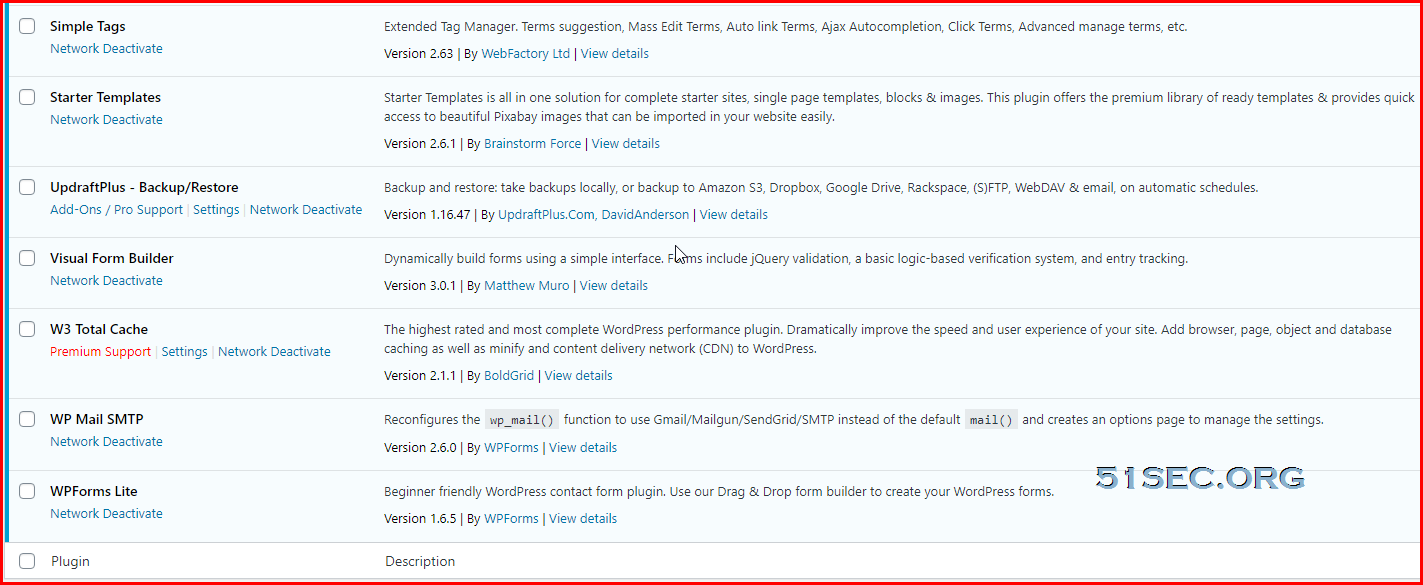Tick the W3 Total Cache checkbox
This screenshot has height=585, width=1423.
(27, 329)
